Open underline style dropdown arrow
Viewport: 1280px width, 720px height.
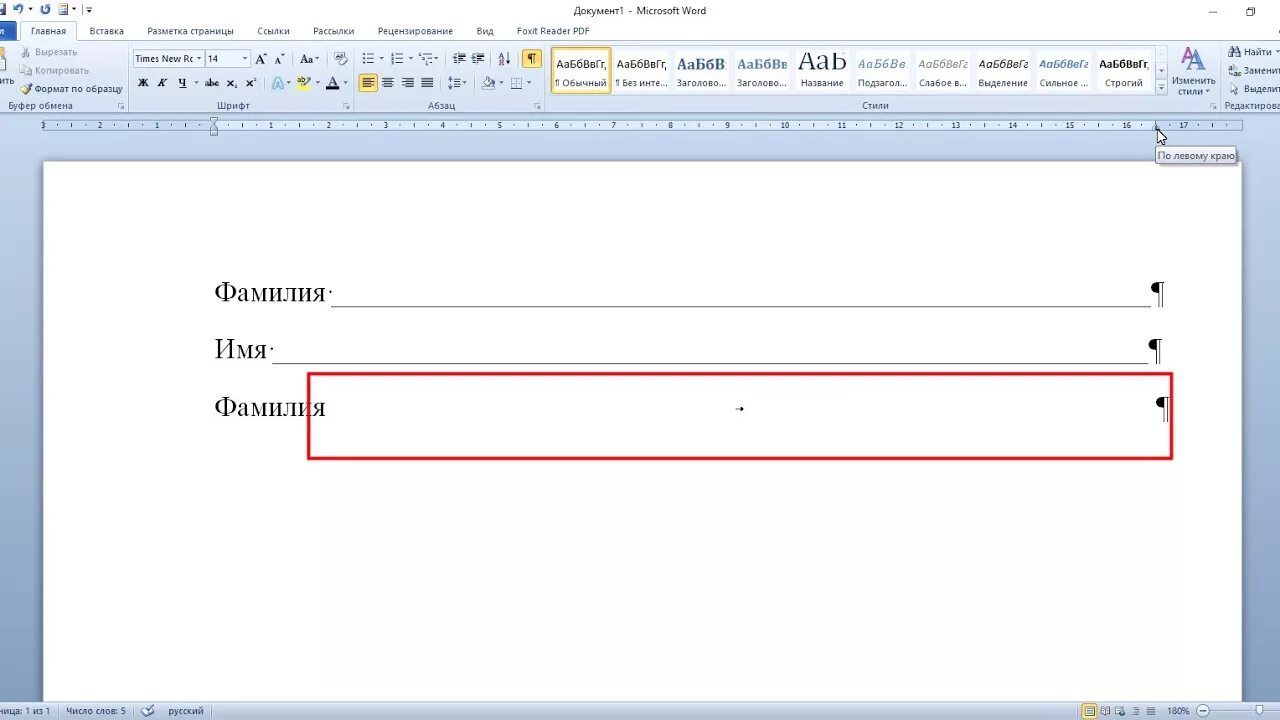[x=196, y=83]
